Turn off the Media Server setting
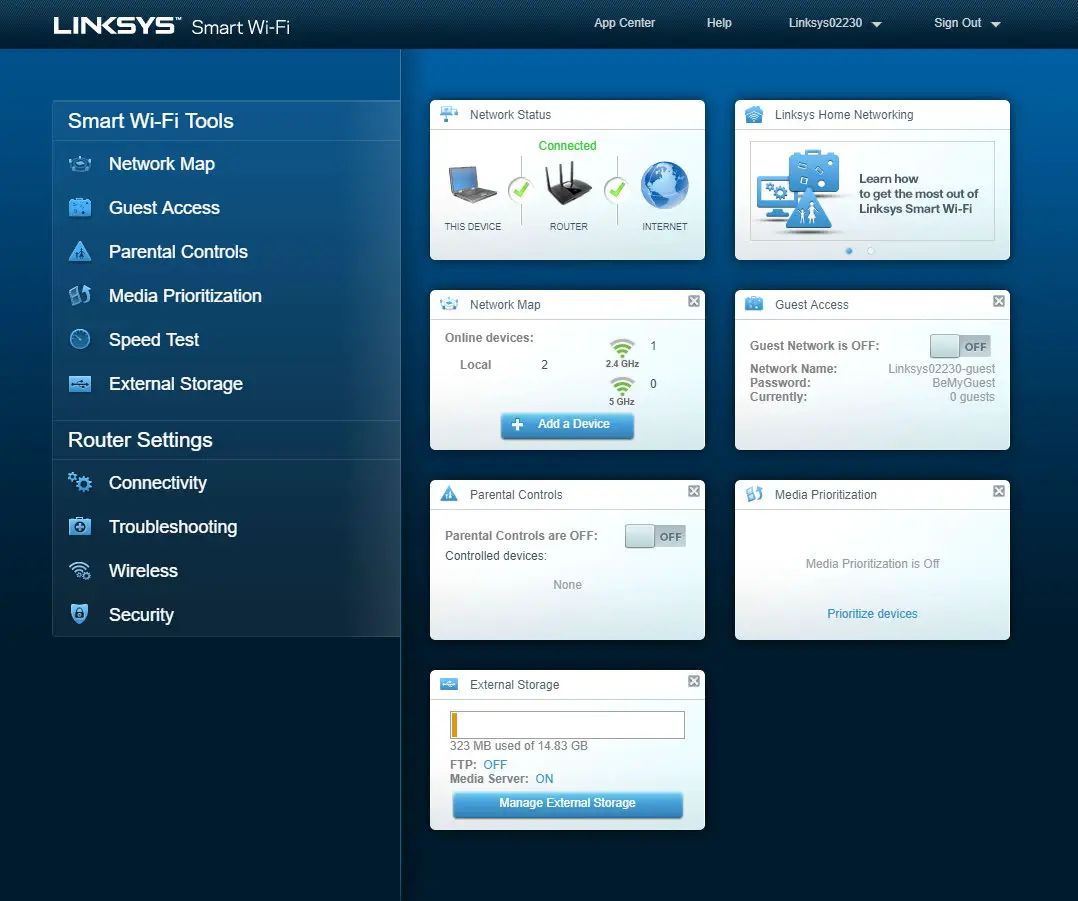 [x=544, y=778]
